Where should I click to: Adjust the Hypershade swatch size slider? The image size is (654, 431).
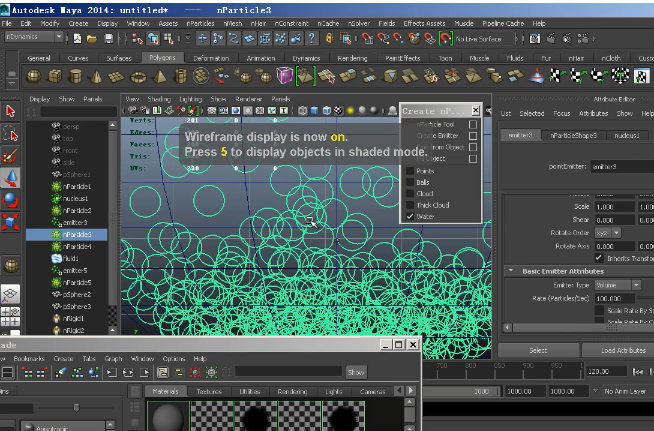tap(76, 407)
